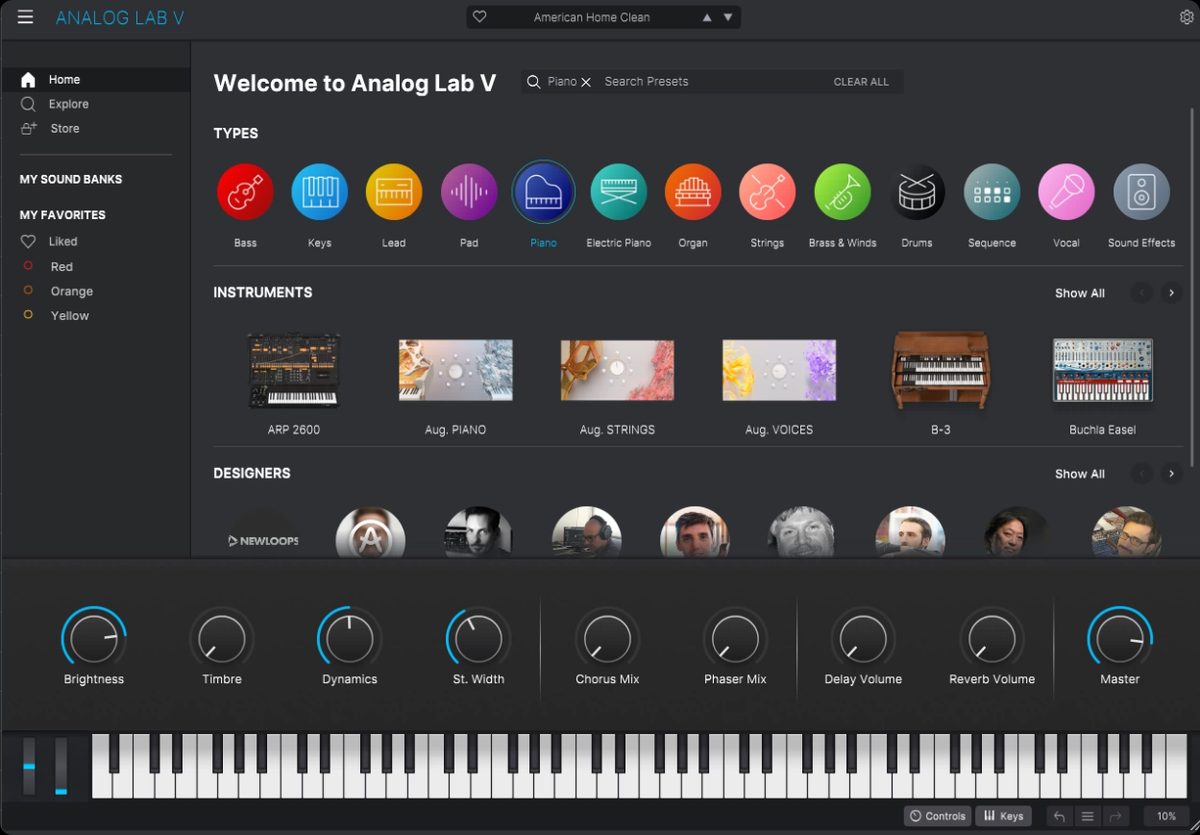
Task: Load previous preset with up arrow
Action: pos(707,17)
